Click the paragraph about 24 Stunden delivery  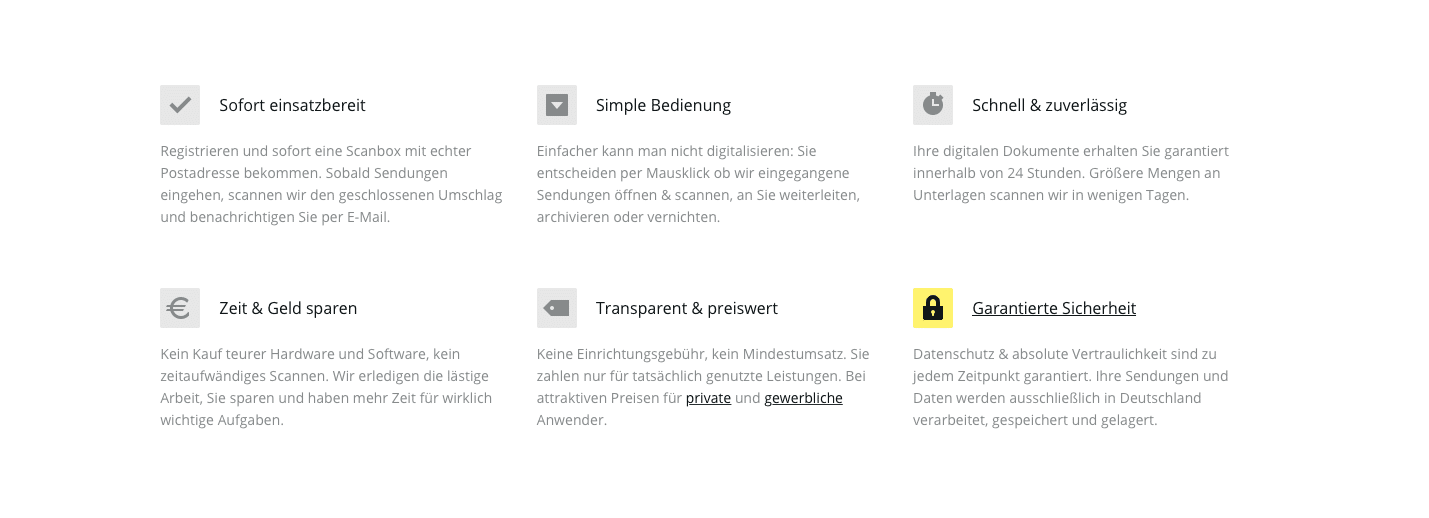point(1071,173)
